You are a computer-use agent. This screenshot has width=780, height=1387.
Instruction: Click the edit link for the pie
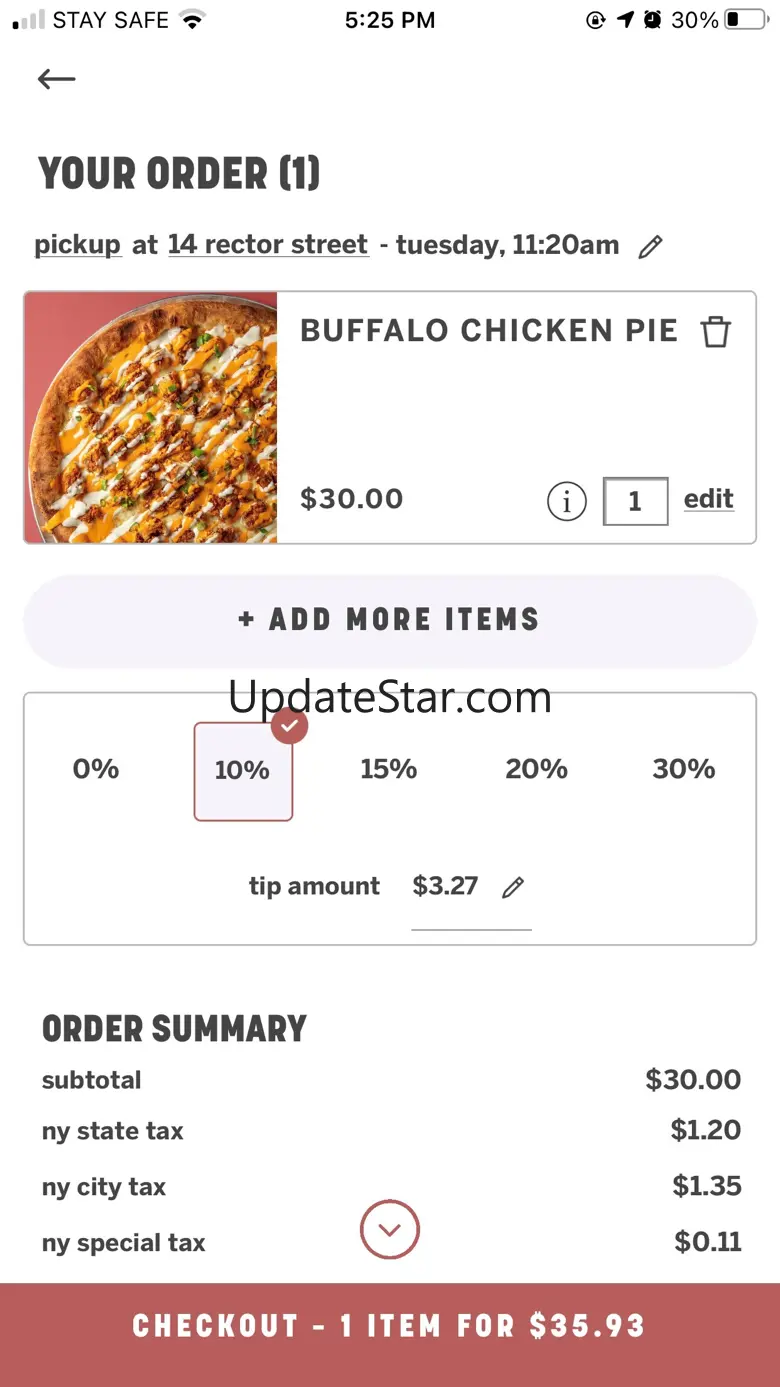(x=708, y=499)
